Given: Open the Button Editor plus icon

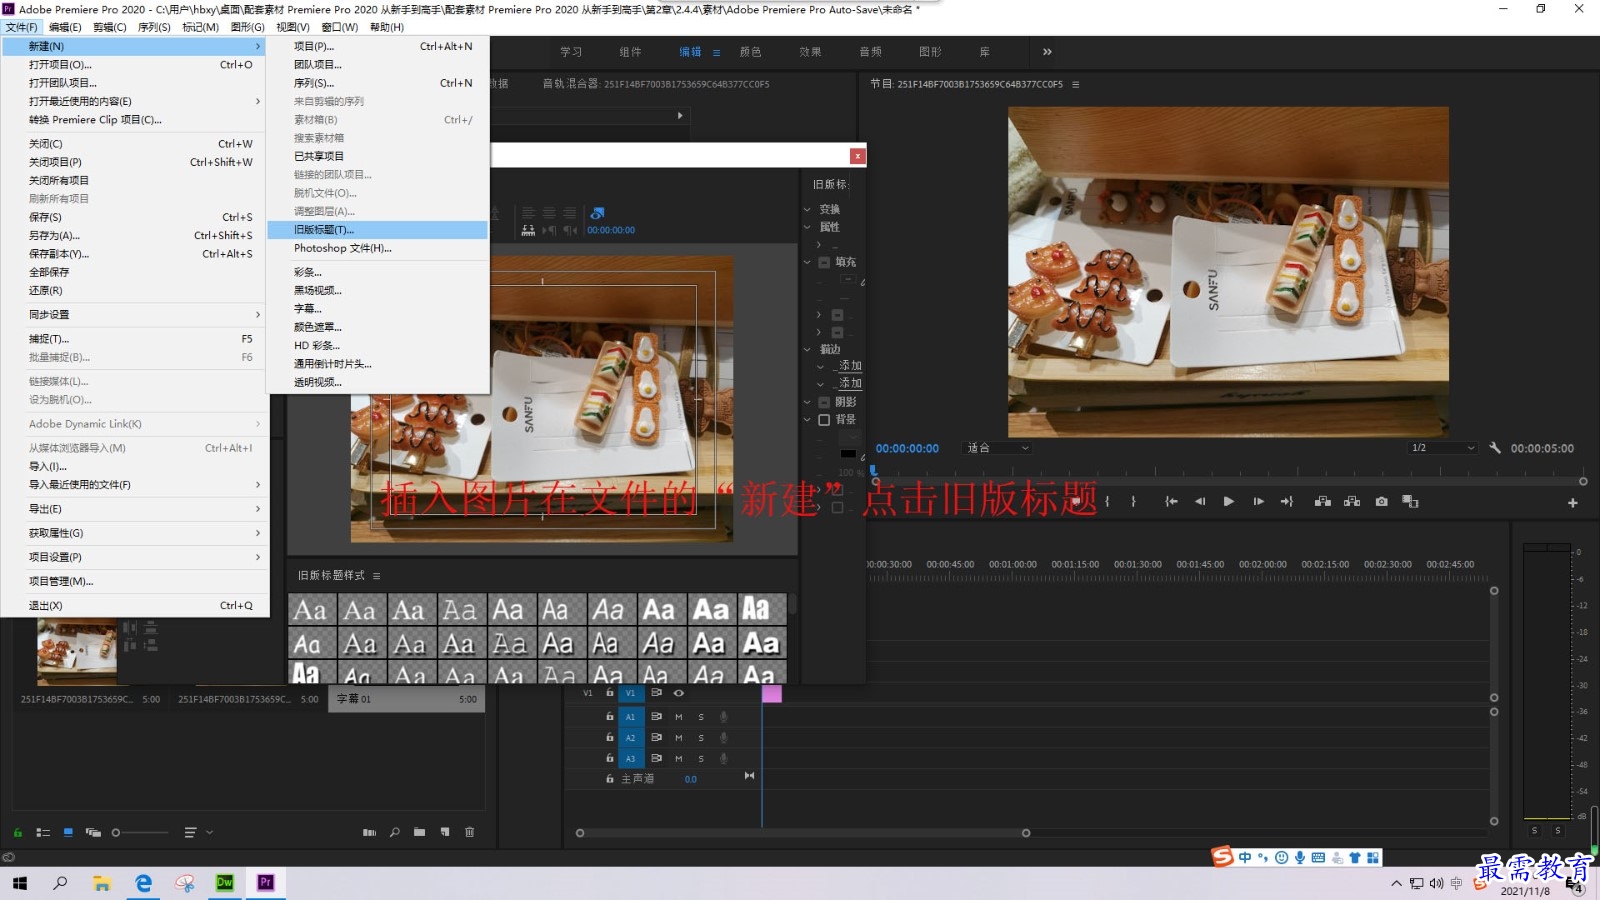Looking at the screenshot, I should click(x=1572, y=503).
